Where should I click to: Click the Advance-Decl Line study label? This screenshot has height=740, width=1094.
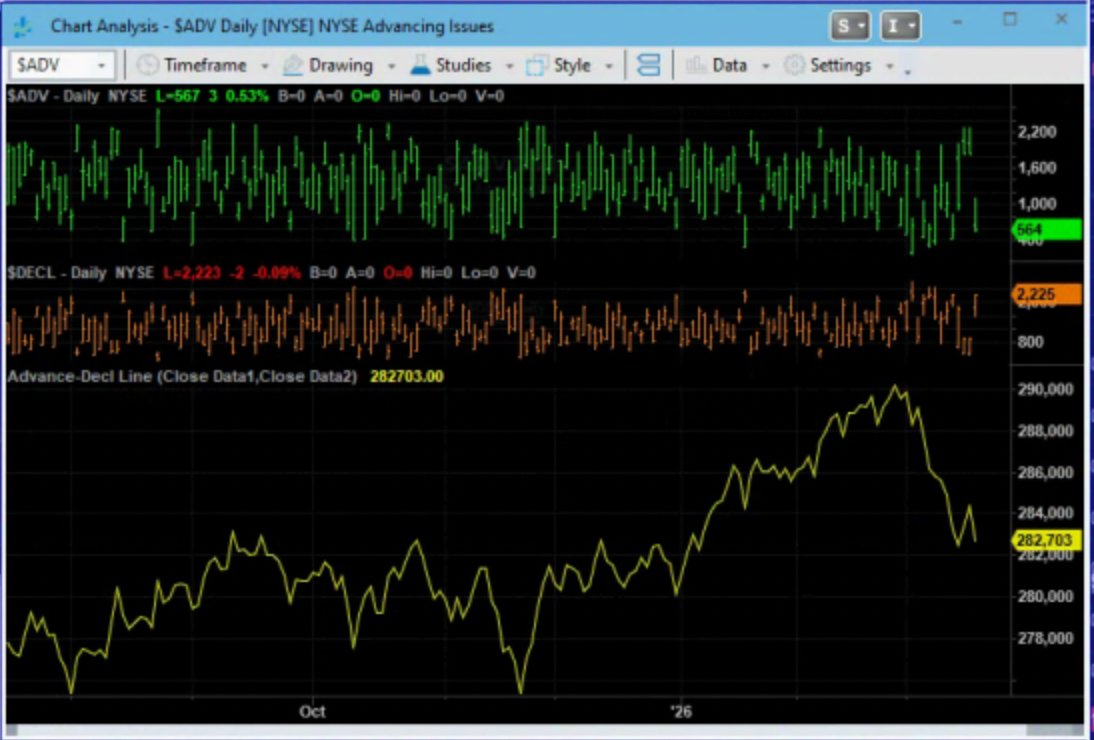[x=182, y=377]
